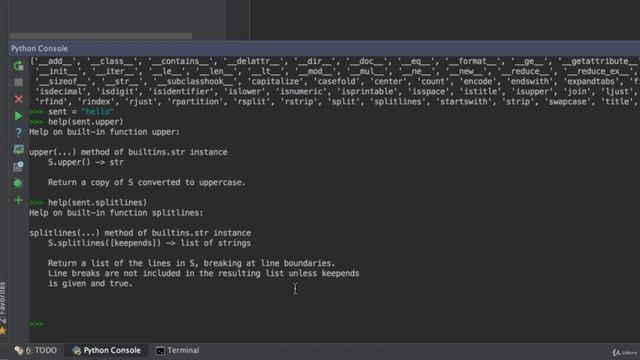This screenshot has height=360, width=640.
Task: Click 'Help on built-in function splitlines:' text
Action: 116,213
